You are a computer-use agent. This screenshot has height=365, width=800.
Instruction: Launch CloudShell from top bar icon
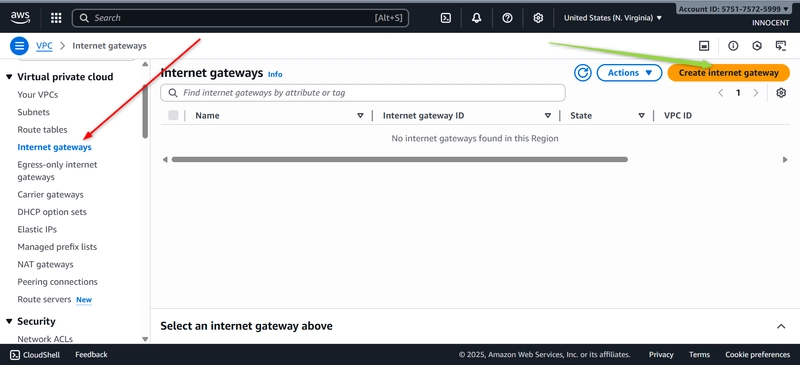coord(445,18)
